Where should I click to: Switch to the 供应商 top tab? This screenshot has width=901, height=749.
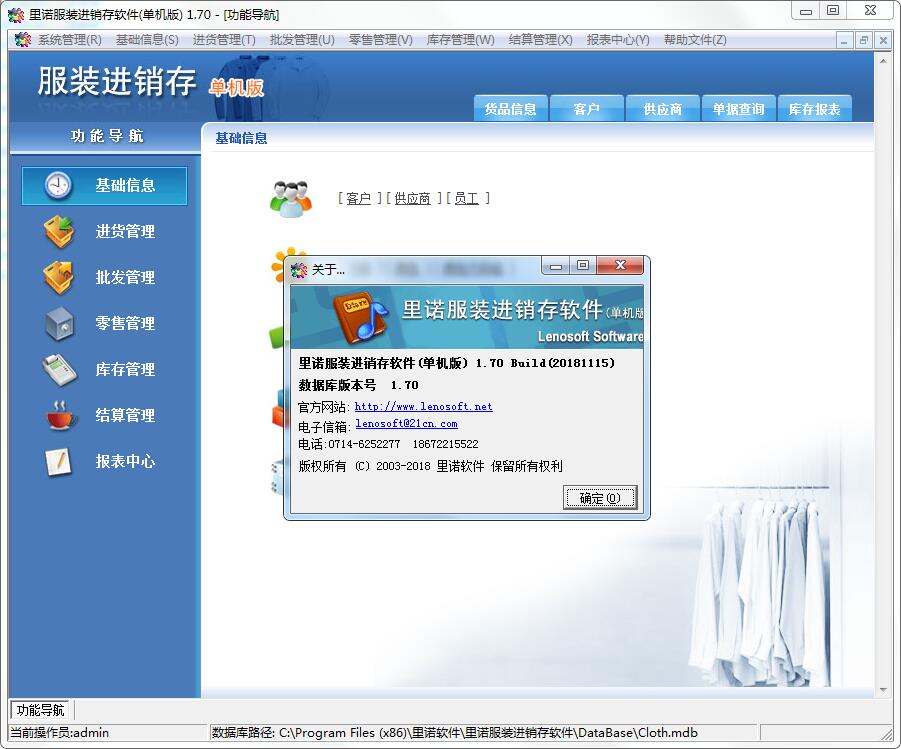click(x=663, y=109)
